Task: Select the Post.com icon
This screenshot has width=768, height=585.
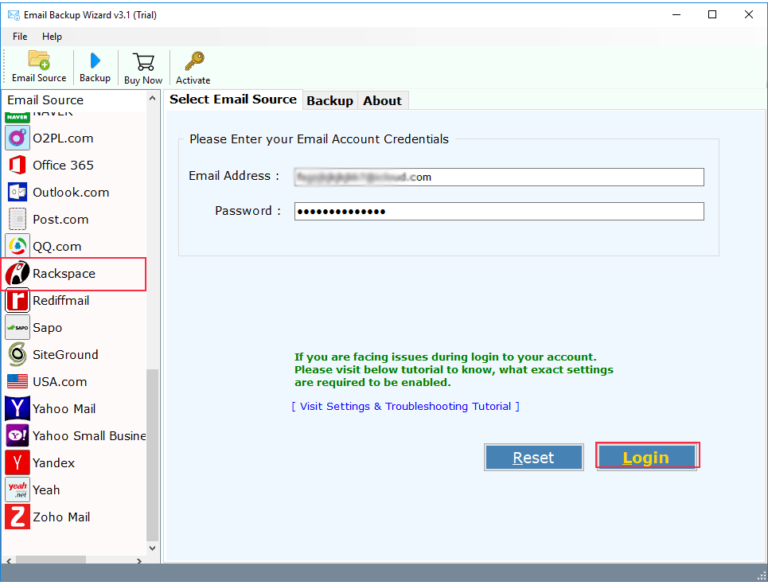Action: point(17,219)
